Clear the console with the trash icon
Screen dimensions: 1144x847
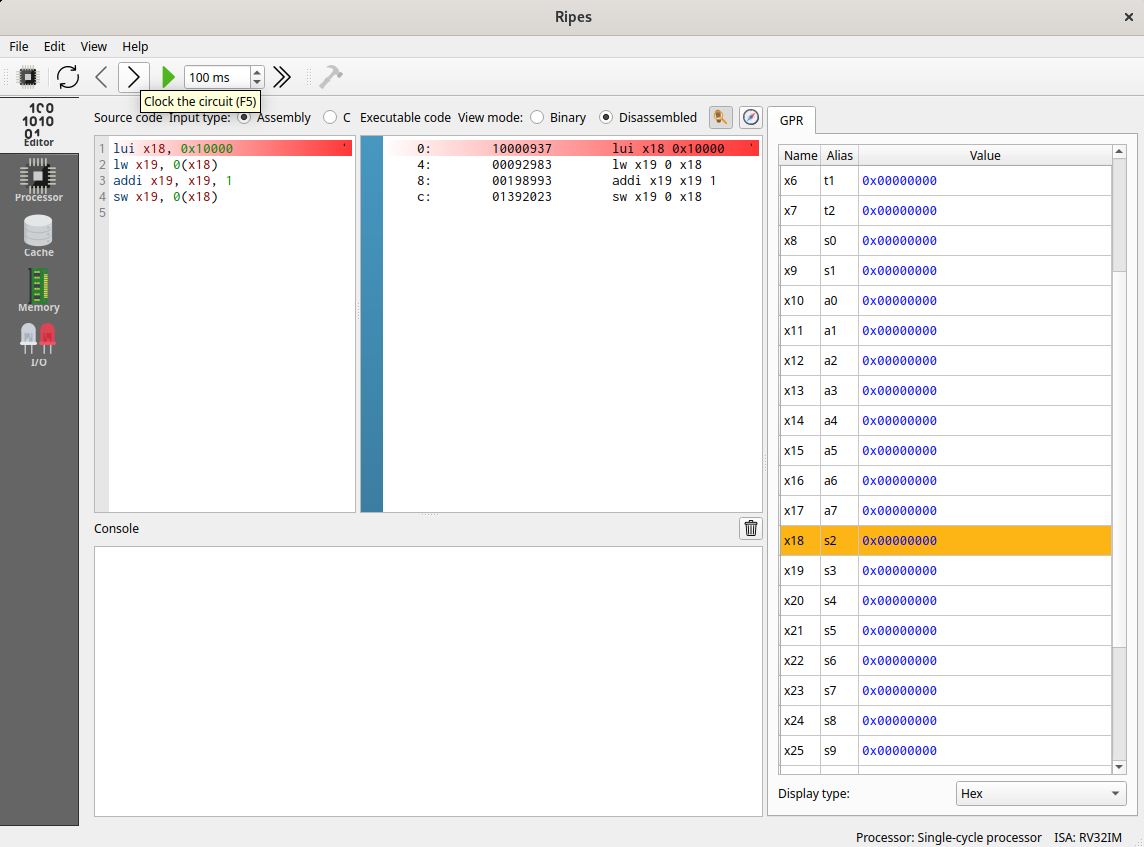tap(751, 528)
